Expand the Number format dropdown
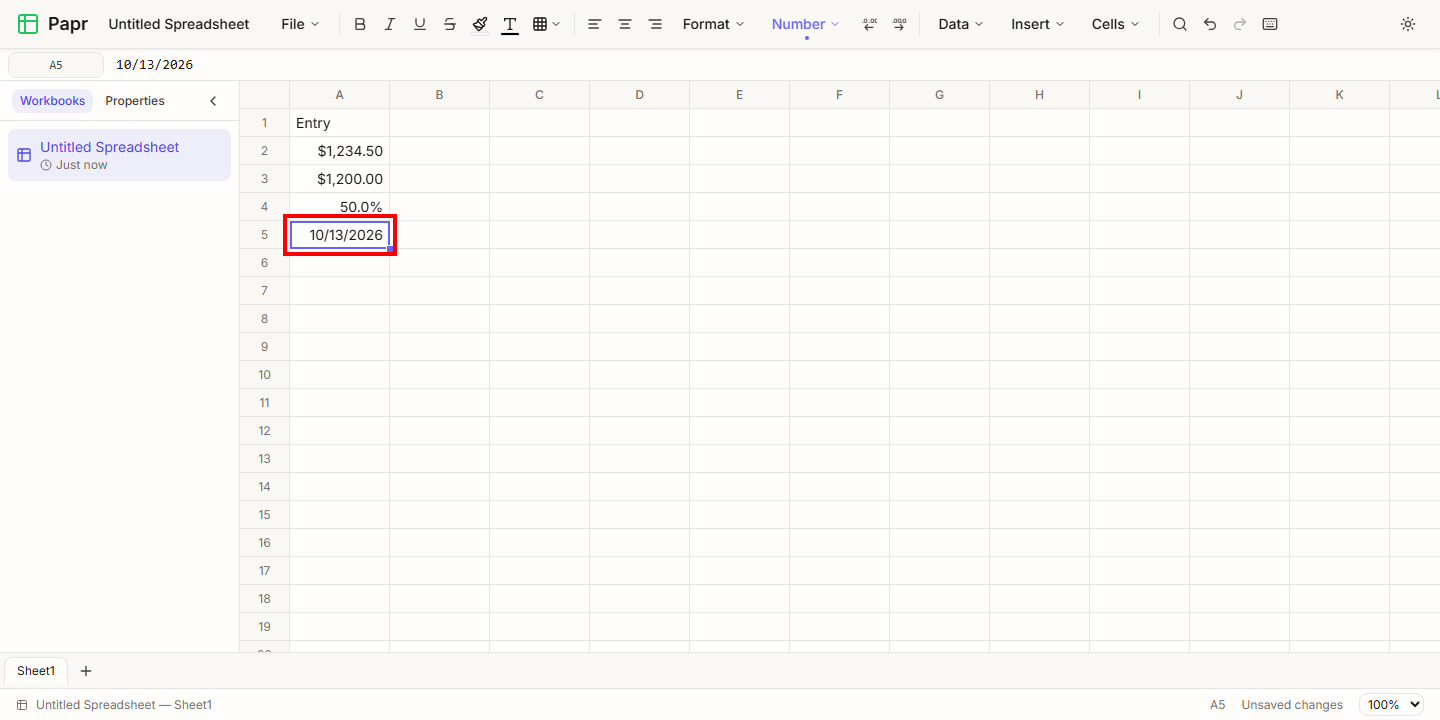Image resolution: width=1440 pixels, height=720 pixels. (x=806, y=24)
